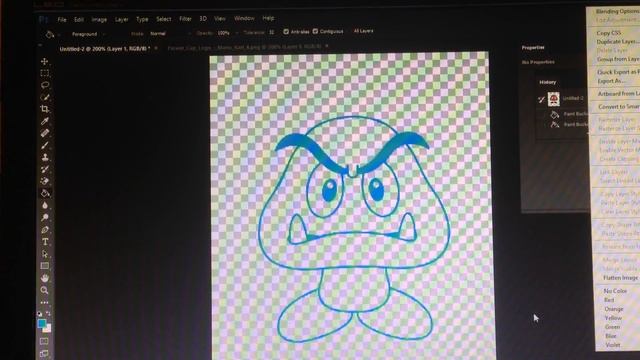Image resolution: width=640 pixels, height=360 pixels.
Task: Select the Pen tool
Action: [44, 229]
